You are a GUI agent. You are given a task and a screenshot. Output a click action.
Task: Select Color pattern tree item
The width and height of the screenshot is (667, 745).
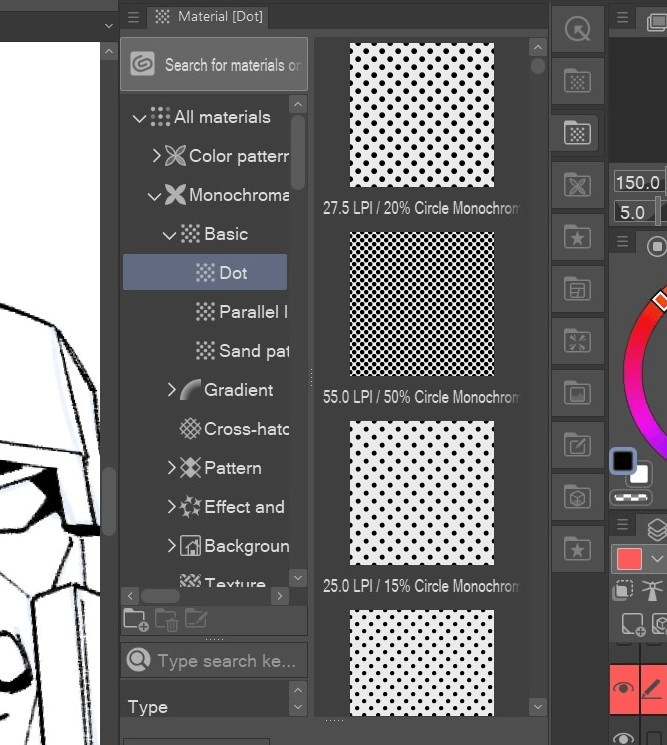[x=227, y=156]
